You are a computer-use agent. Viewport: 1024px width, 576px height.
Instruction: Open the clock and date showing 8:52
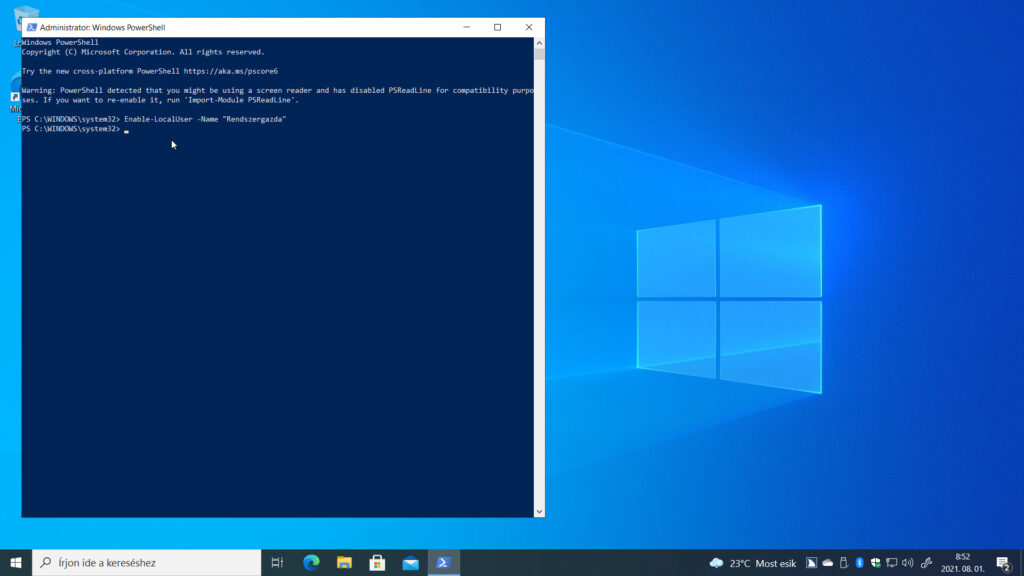[963, 562]
